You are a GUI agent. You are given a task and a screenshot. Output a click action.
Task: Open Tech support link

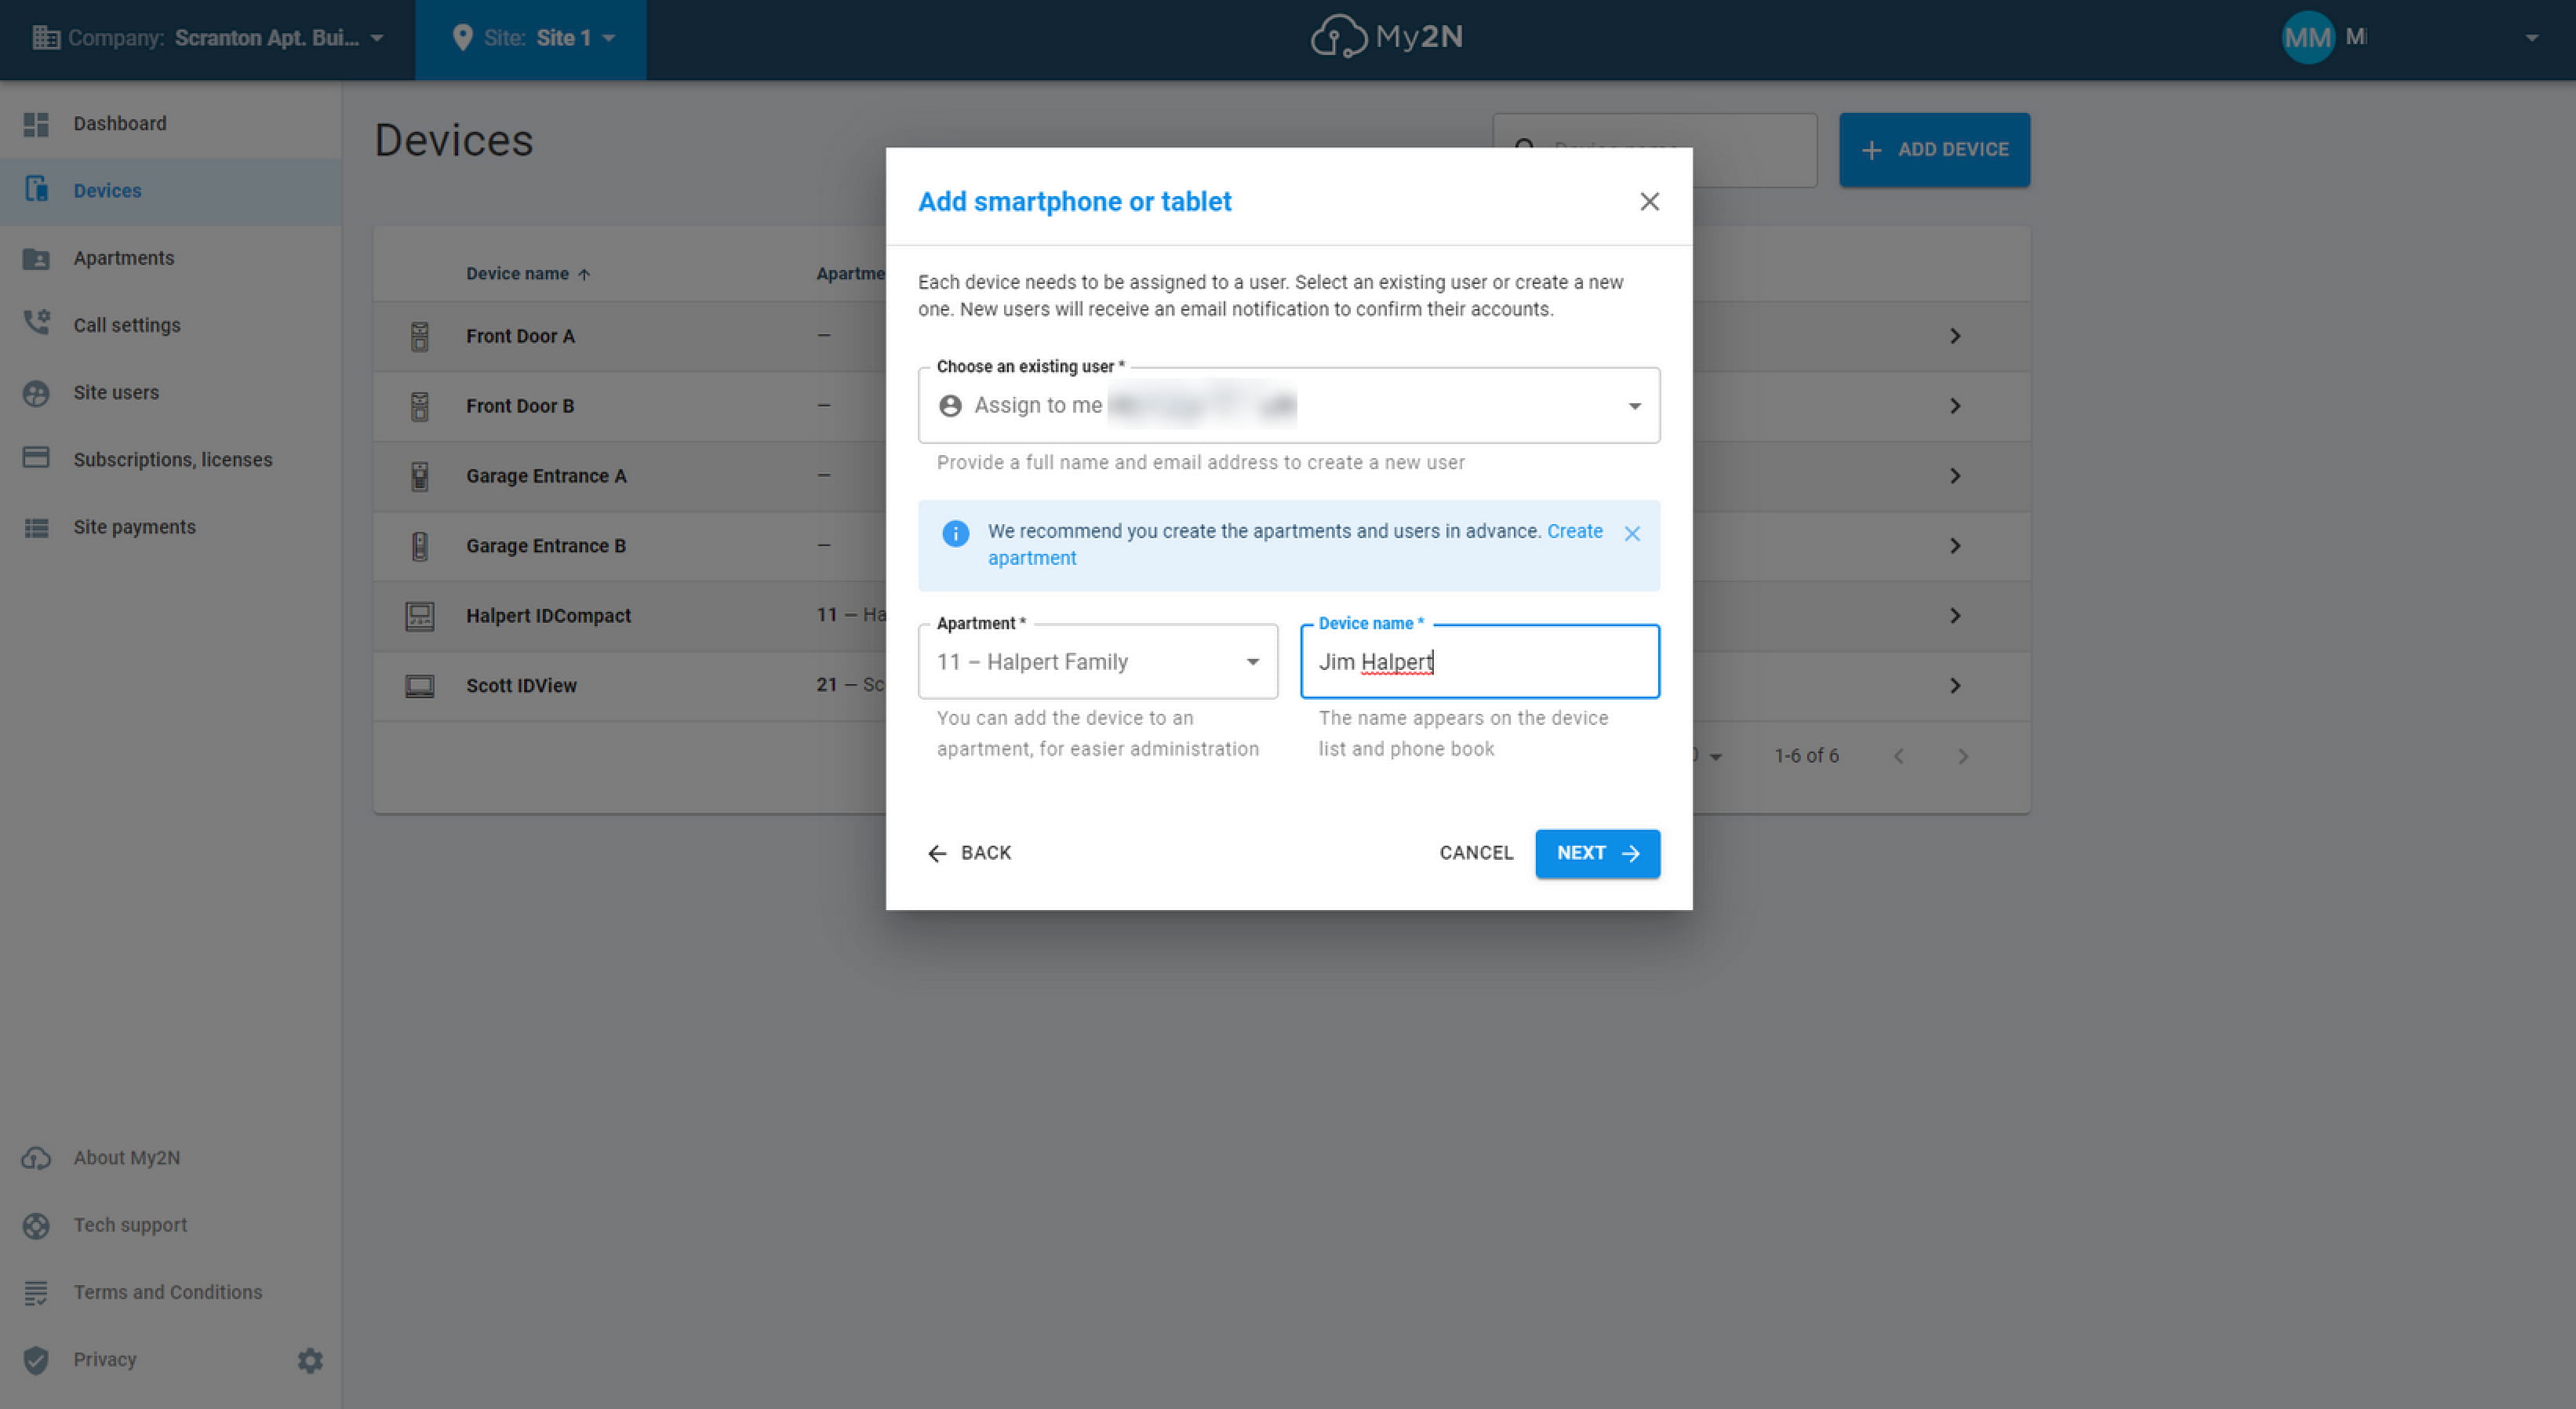click(130, 1225)
